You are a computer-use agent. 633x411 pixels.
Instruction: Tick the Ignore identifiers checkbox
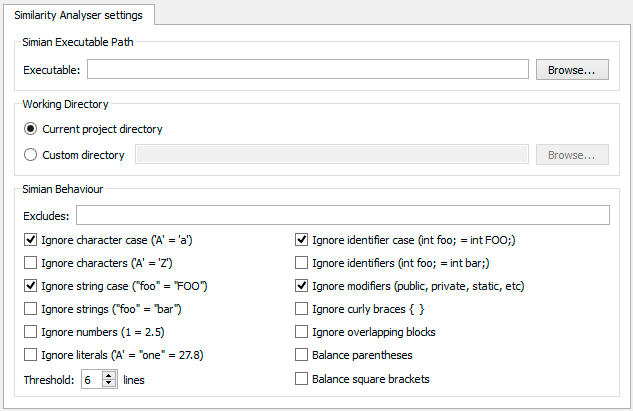point(302,263)
